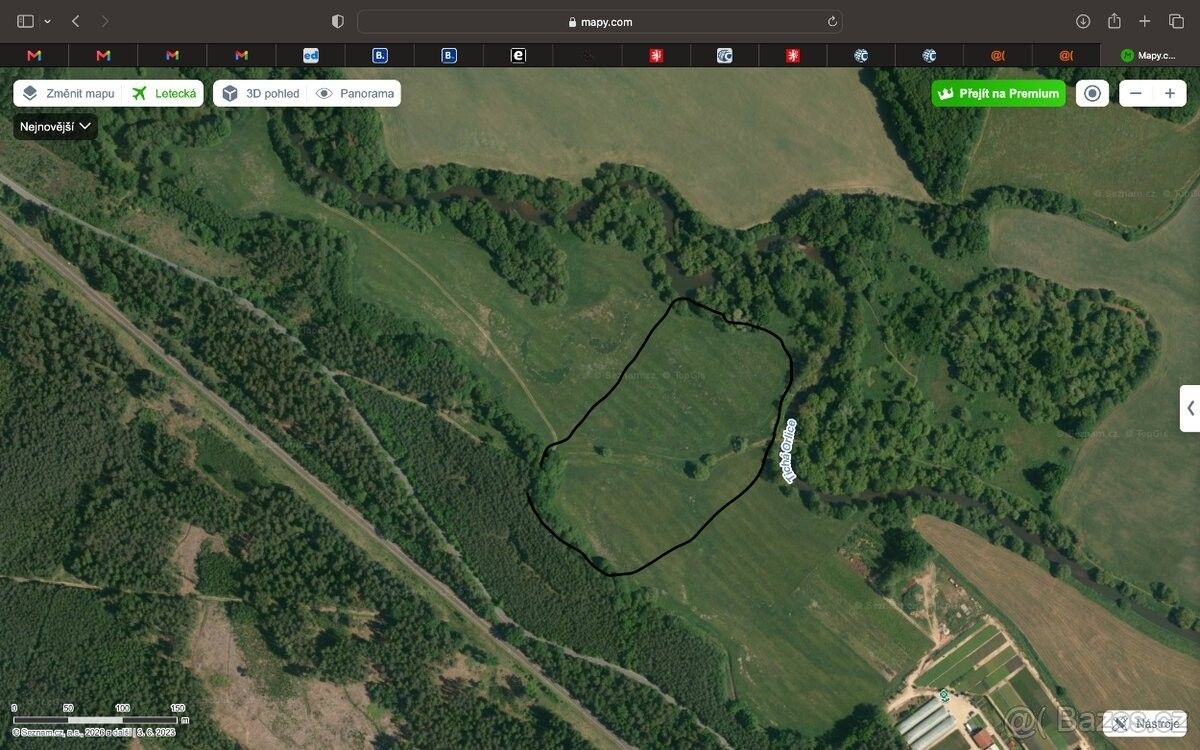The height and width of the screenshot is (750, 1200).
Task: Open the Změnit mapu layer chooser
Action: (68, 93)
